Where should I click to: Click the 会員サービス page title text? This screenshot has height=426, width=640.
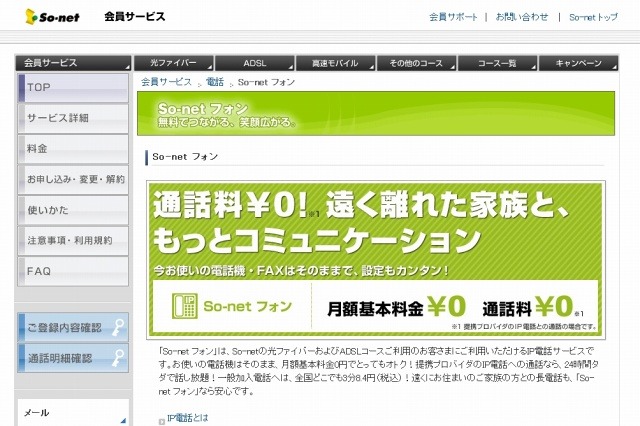tap(135, 17)
